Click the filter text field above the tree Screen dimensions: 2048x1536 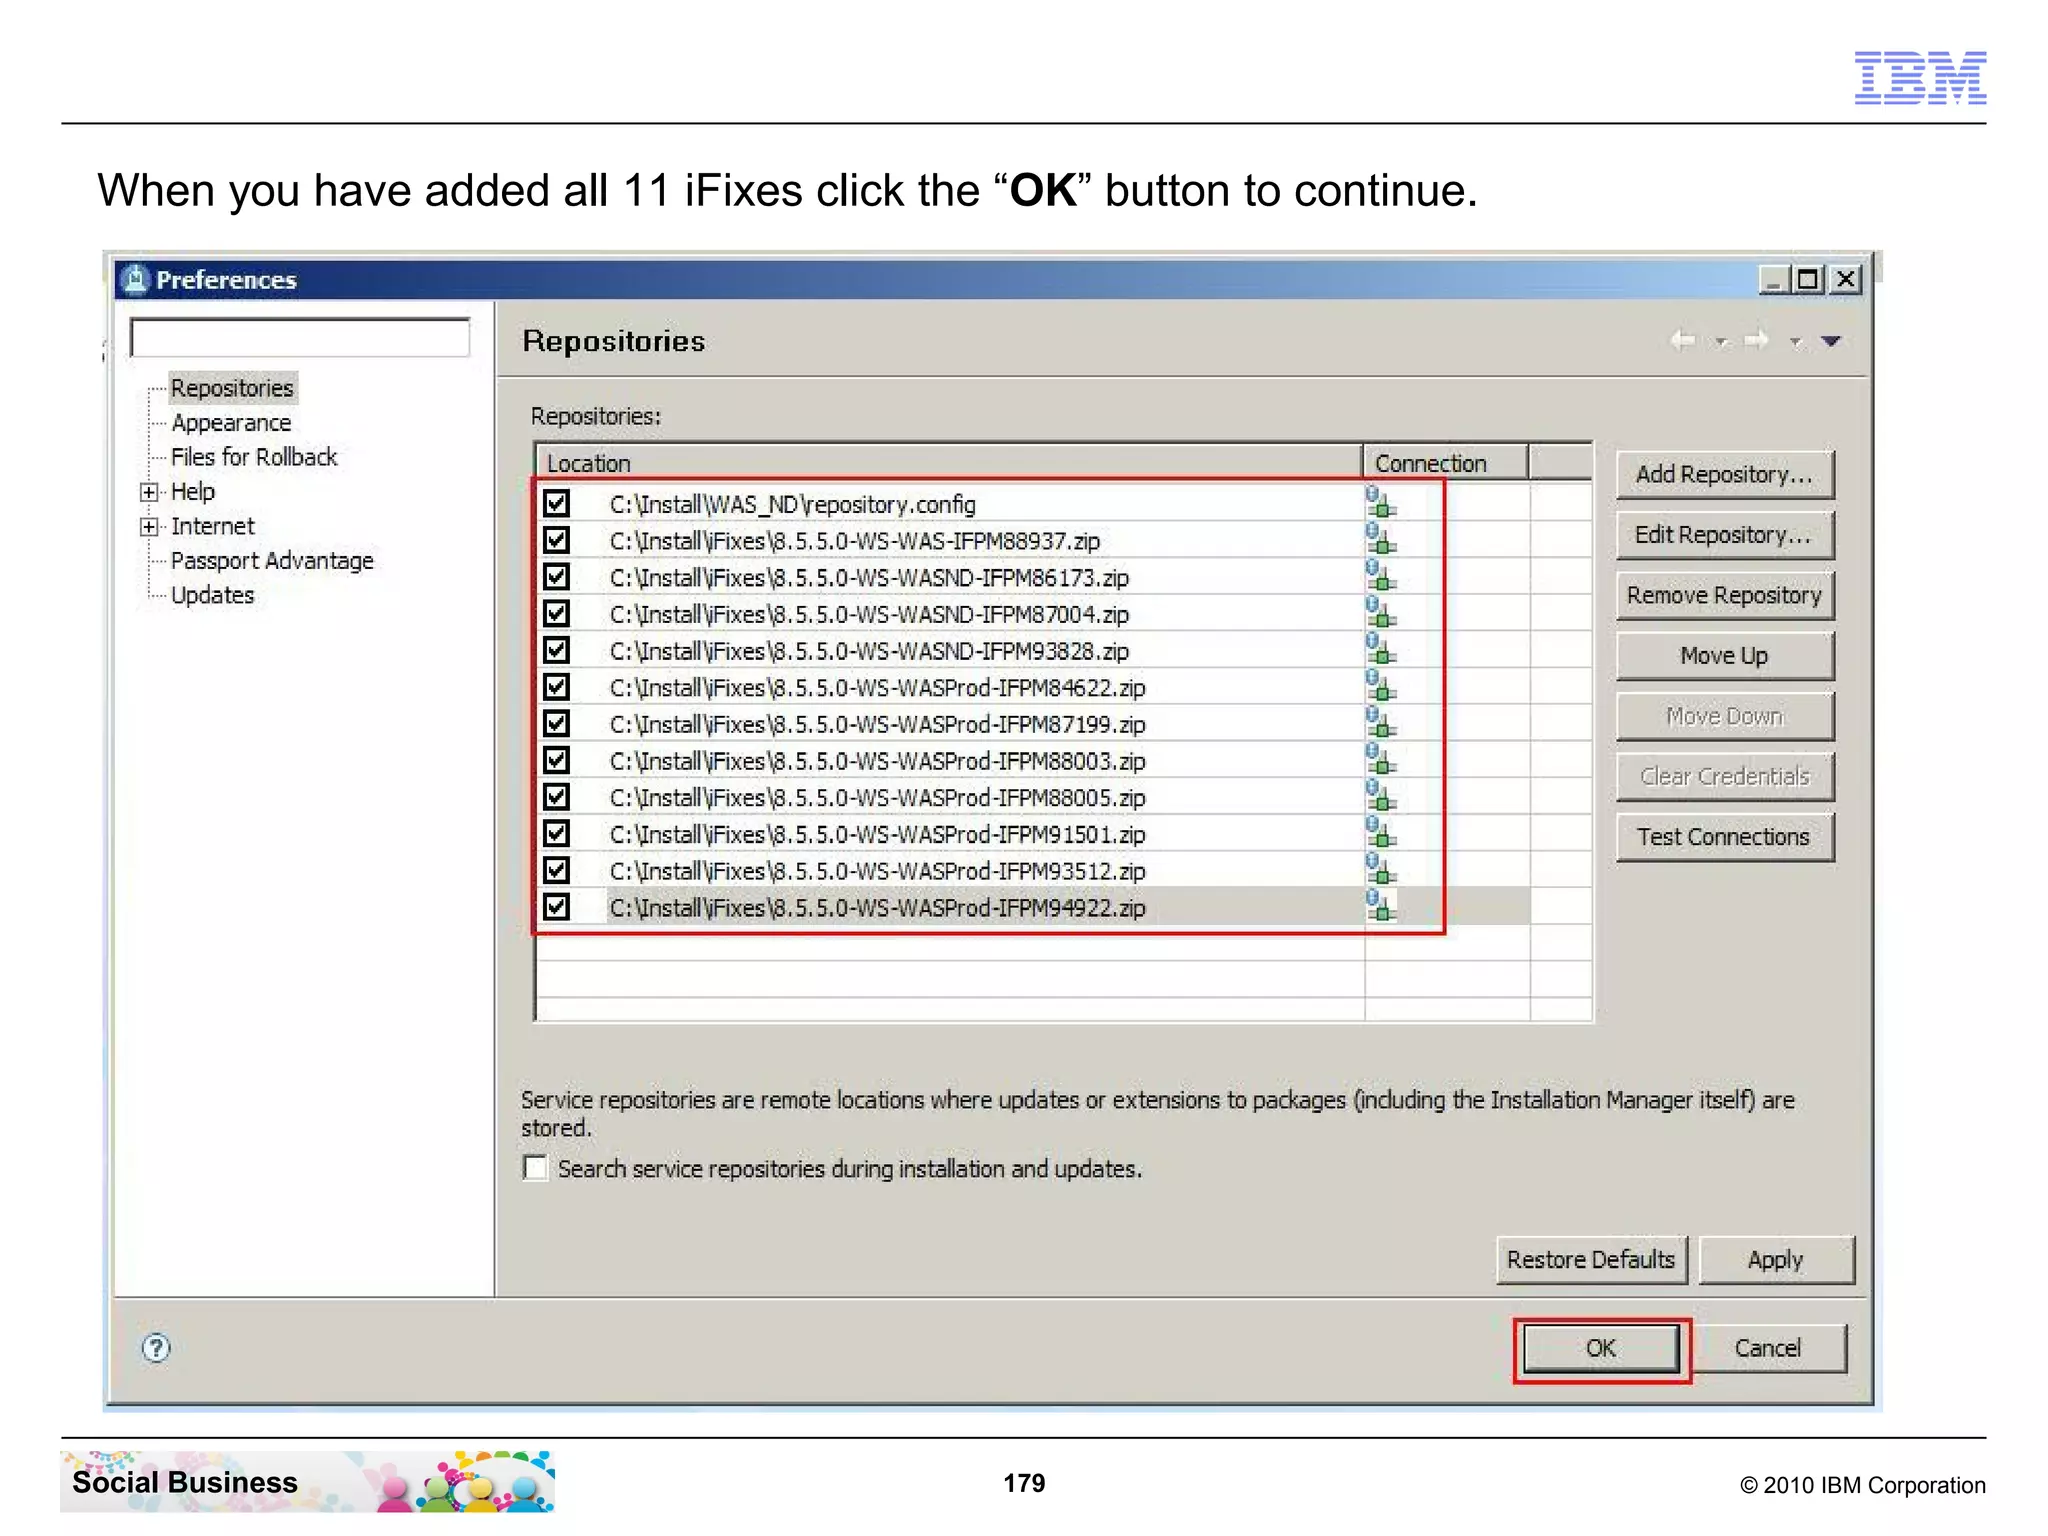click(300, 337)
